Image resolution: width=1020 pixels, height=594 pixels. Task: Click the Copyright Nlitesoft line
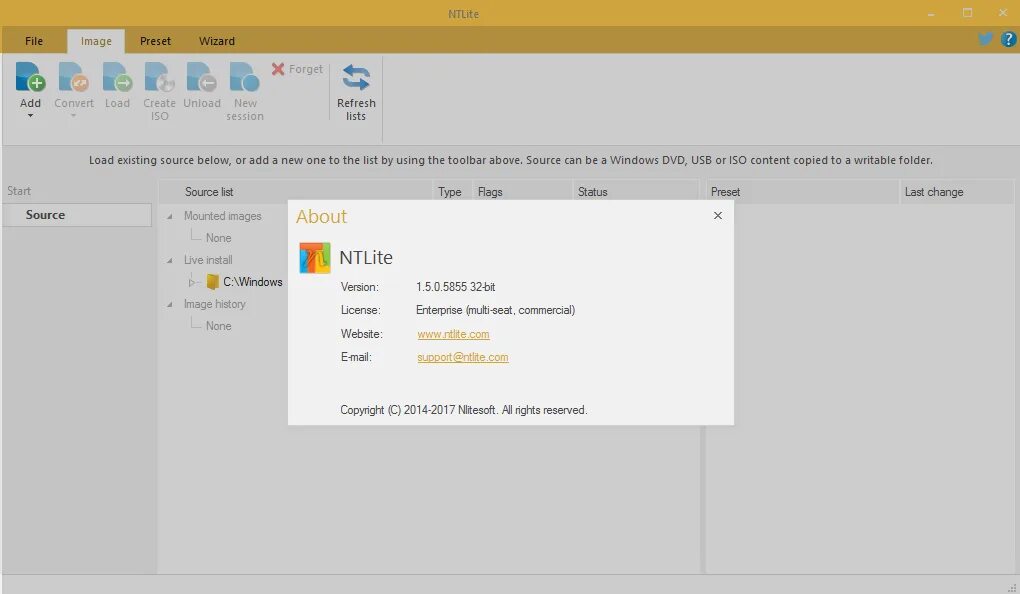463,410
